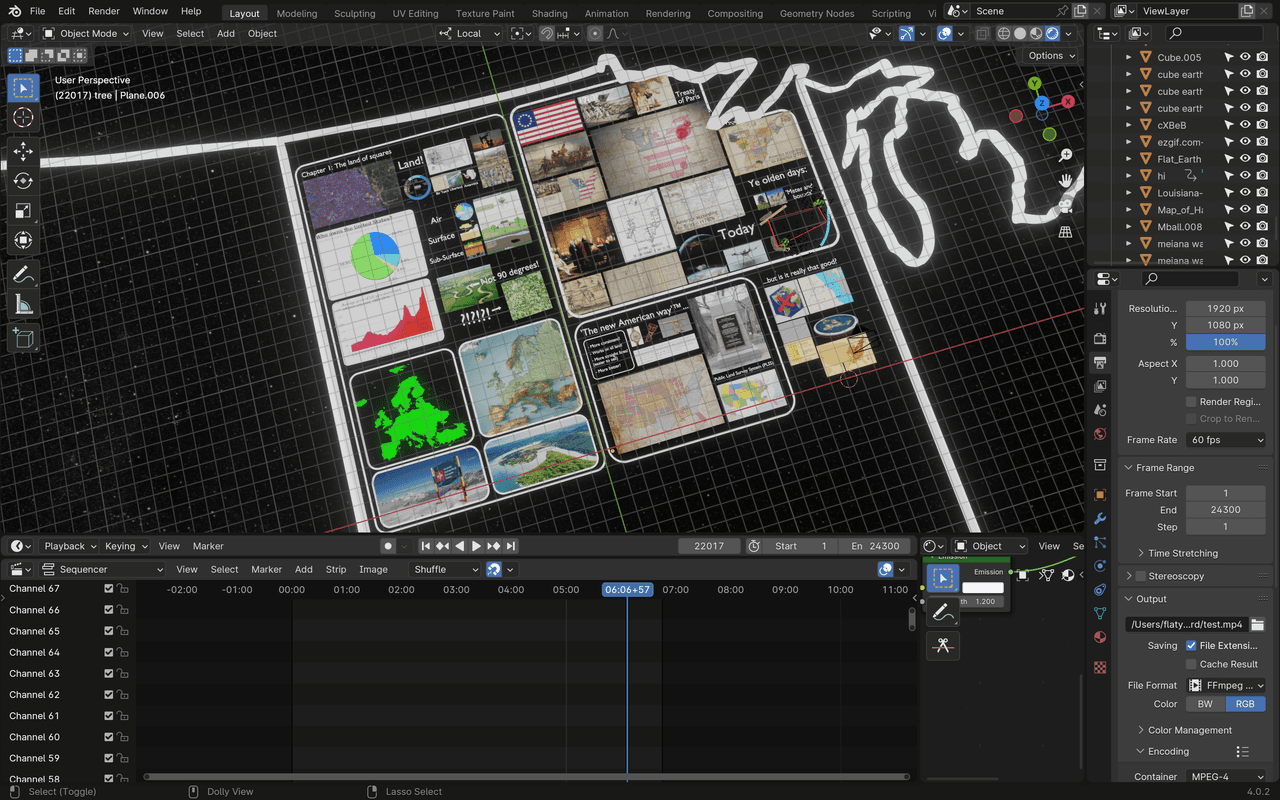Select the Annotate tool in viewport
1280x800 pixels.
[x=22, y=274]
